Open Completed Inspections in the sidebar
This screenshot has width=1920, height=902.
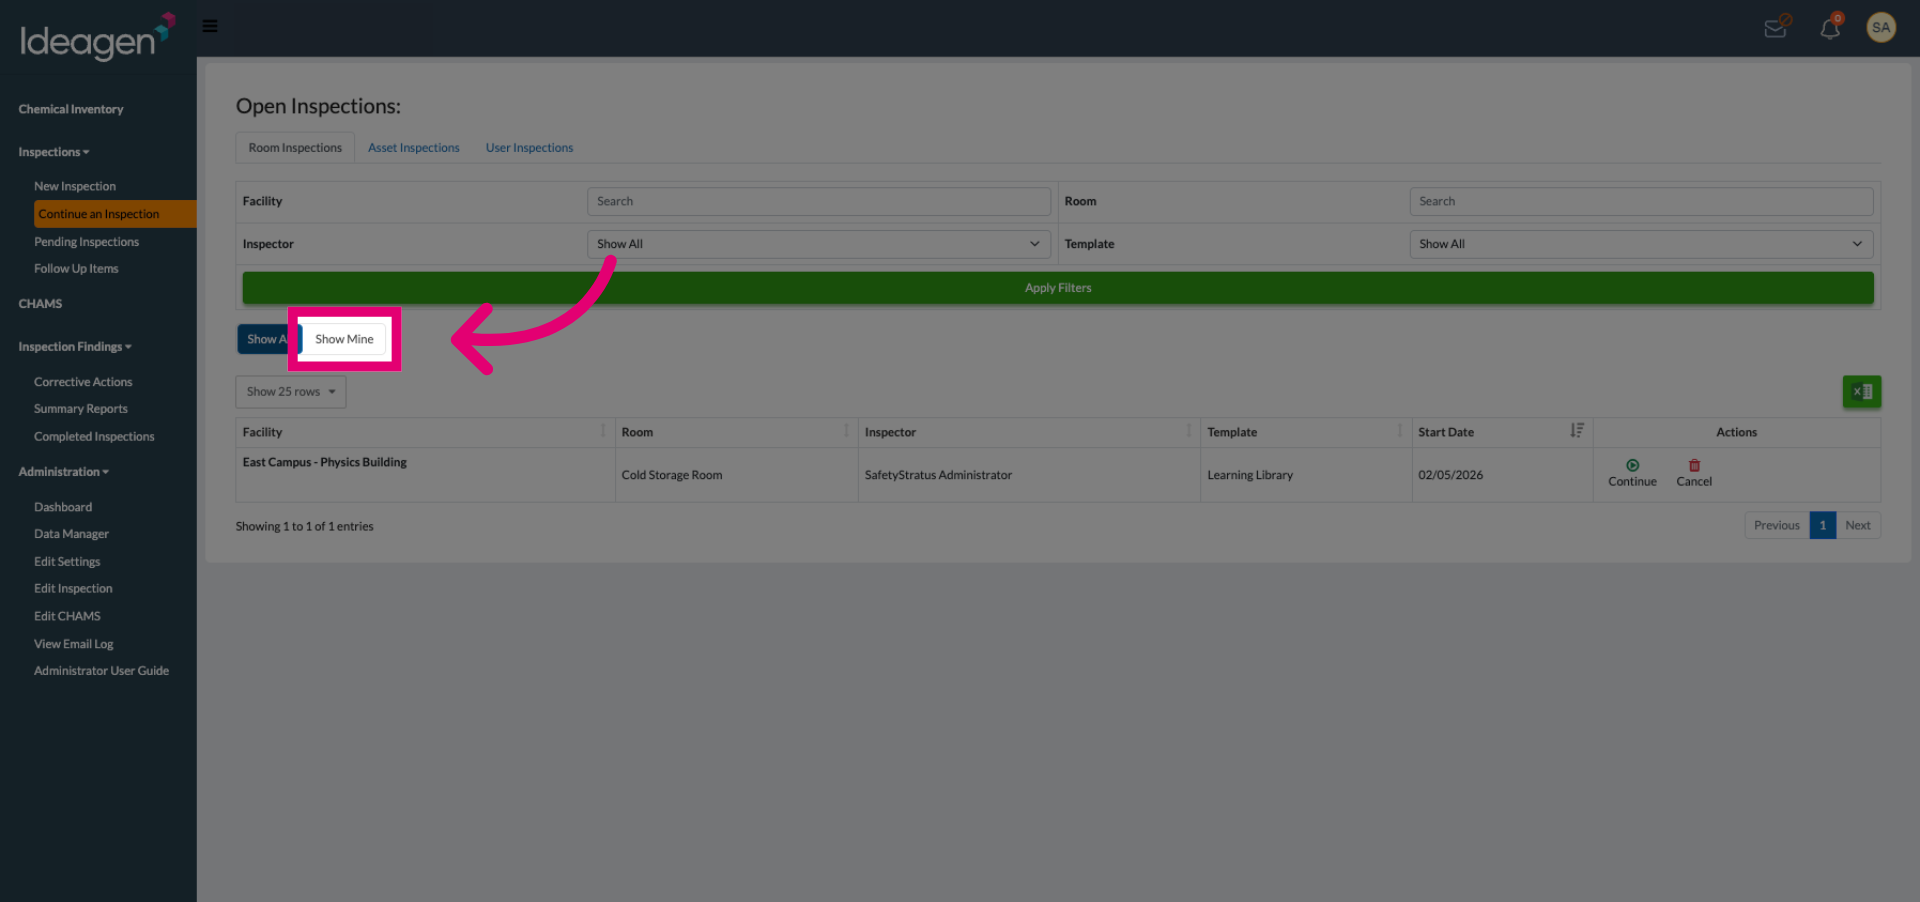click(94, 437)
